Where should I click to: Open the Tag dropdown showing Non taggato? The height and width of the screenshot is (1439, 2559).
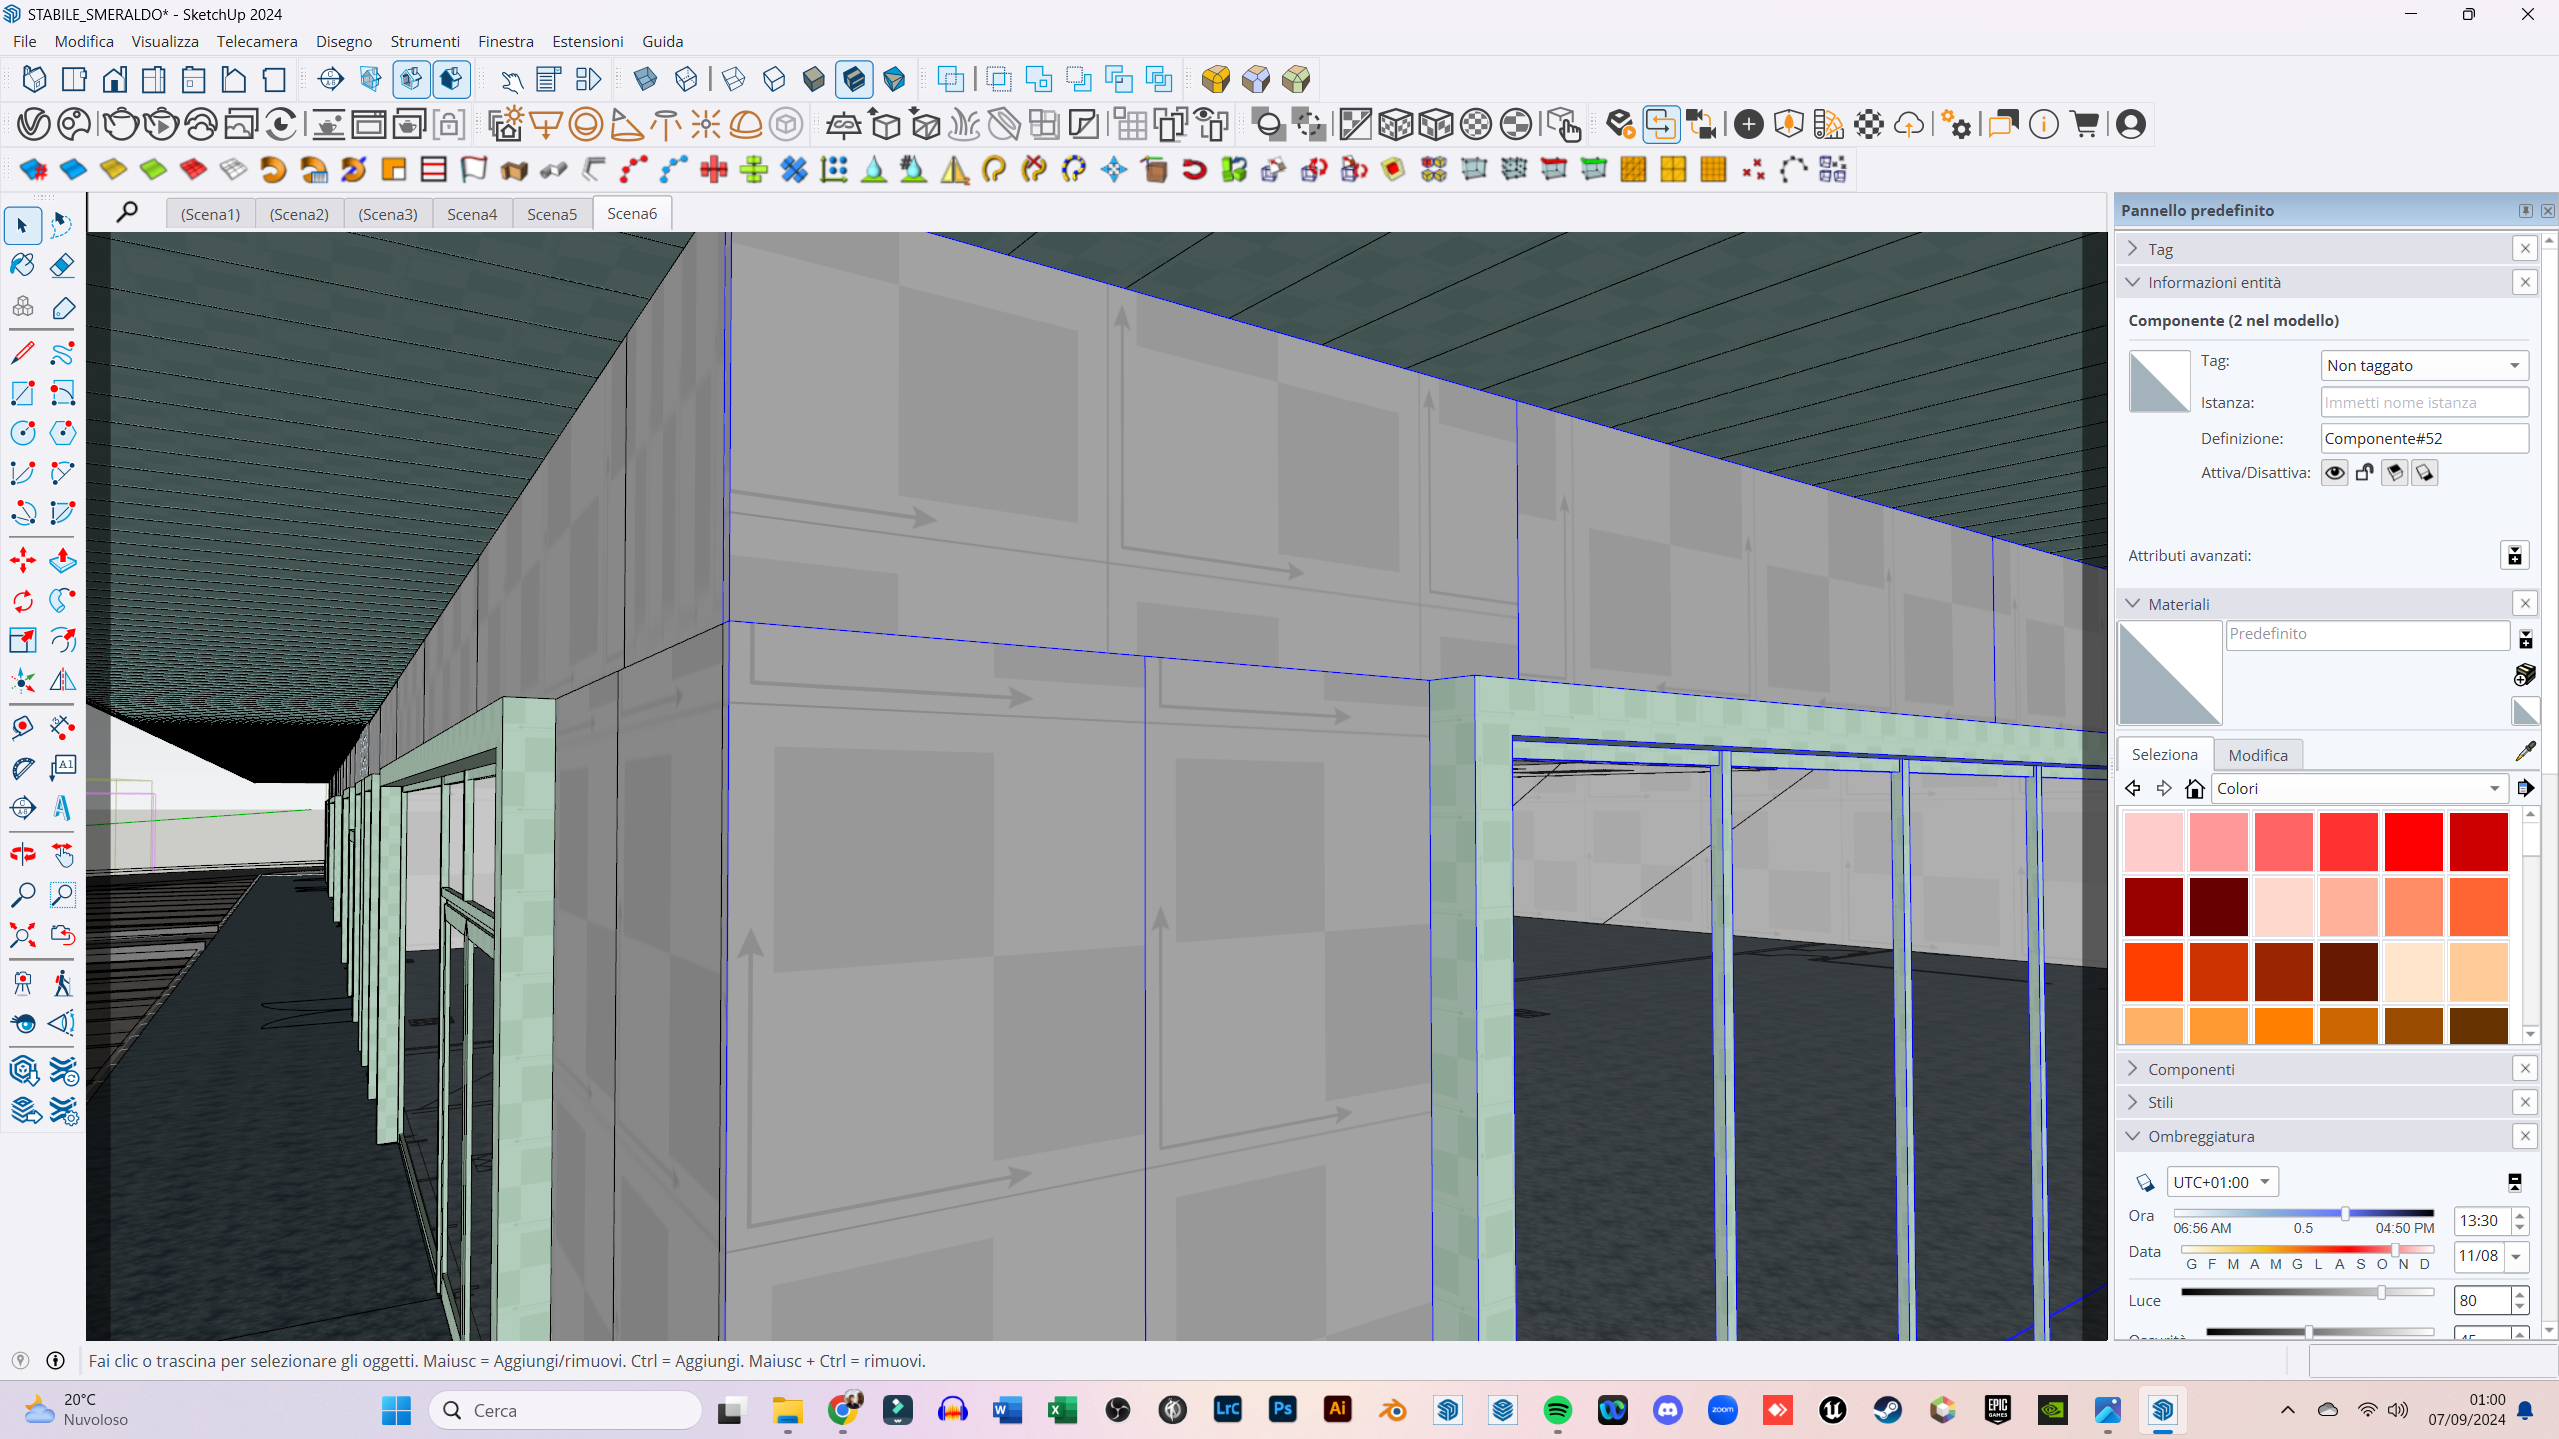click(x=2424, y=365)
